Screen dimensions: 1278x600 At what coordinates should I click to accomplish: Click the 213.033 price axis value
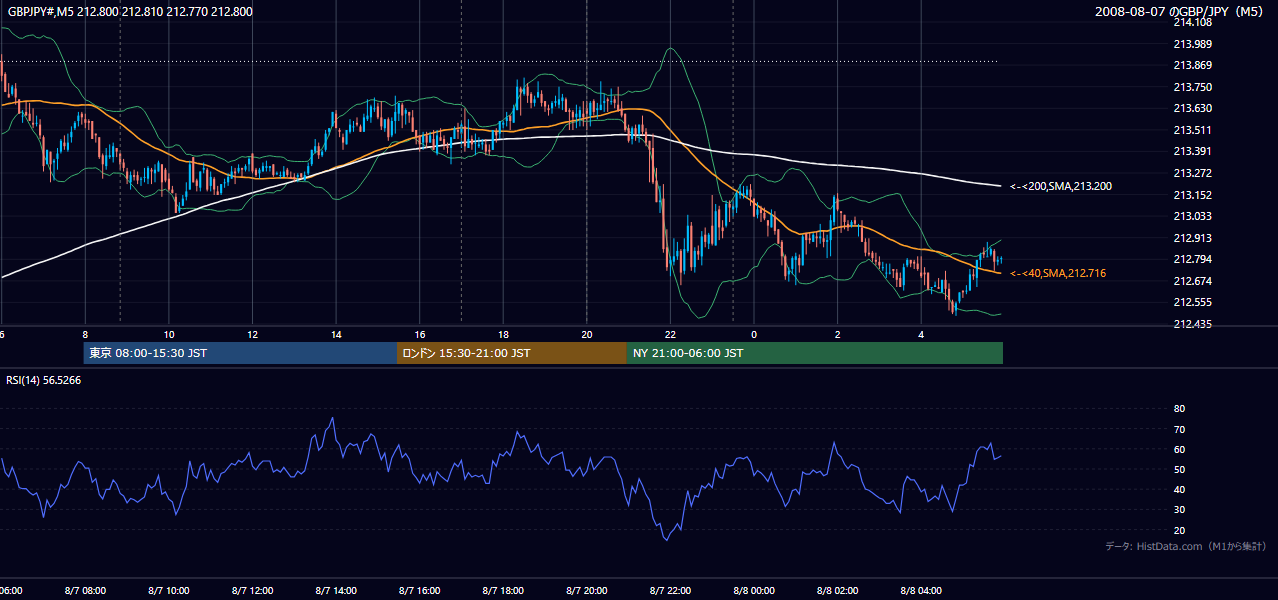(1191, 216)
